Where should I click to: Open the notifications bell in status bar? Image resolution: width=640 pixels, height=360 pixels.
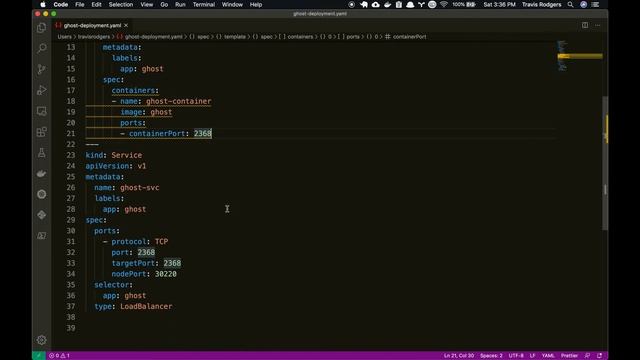pos(600,356)
